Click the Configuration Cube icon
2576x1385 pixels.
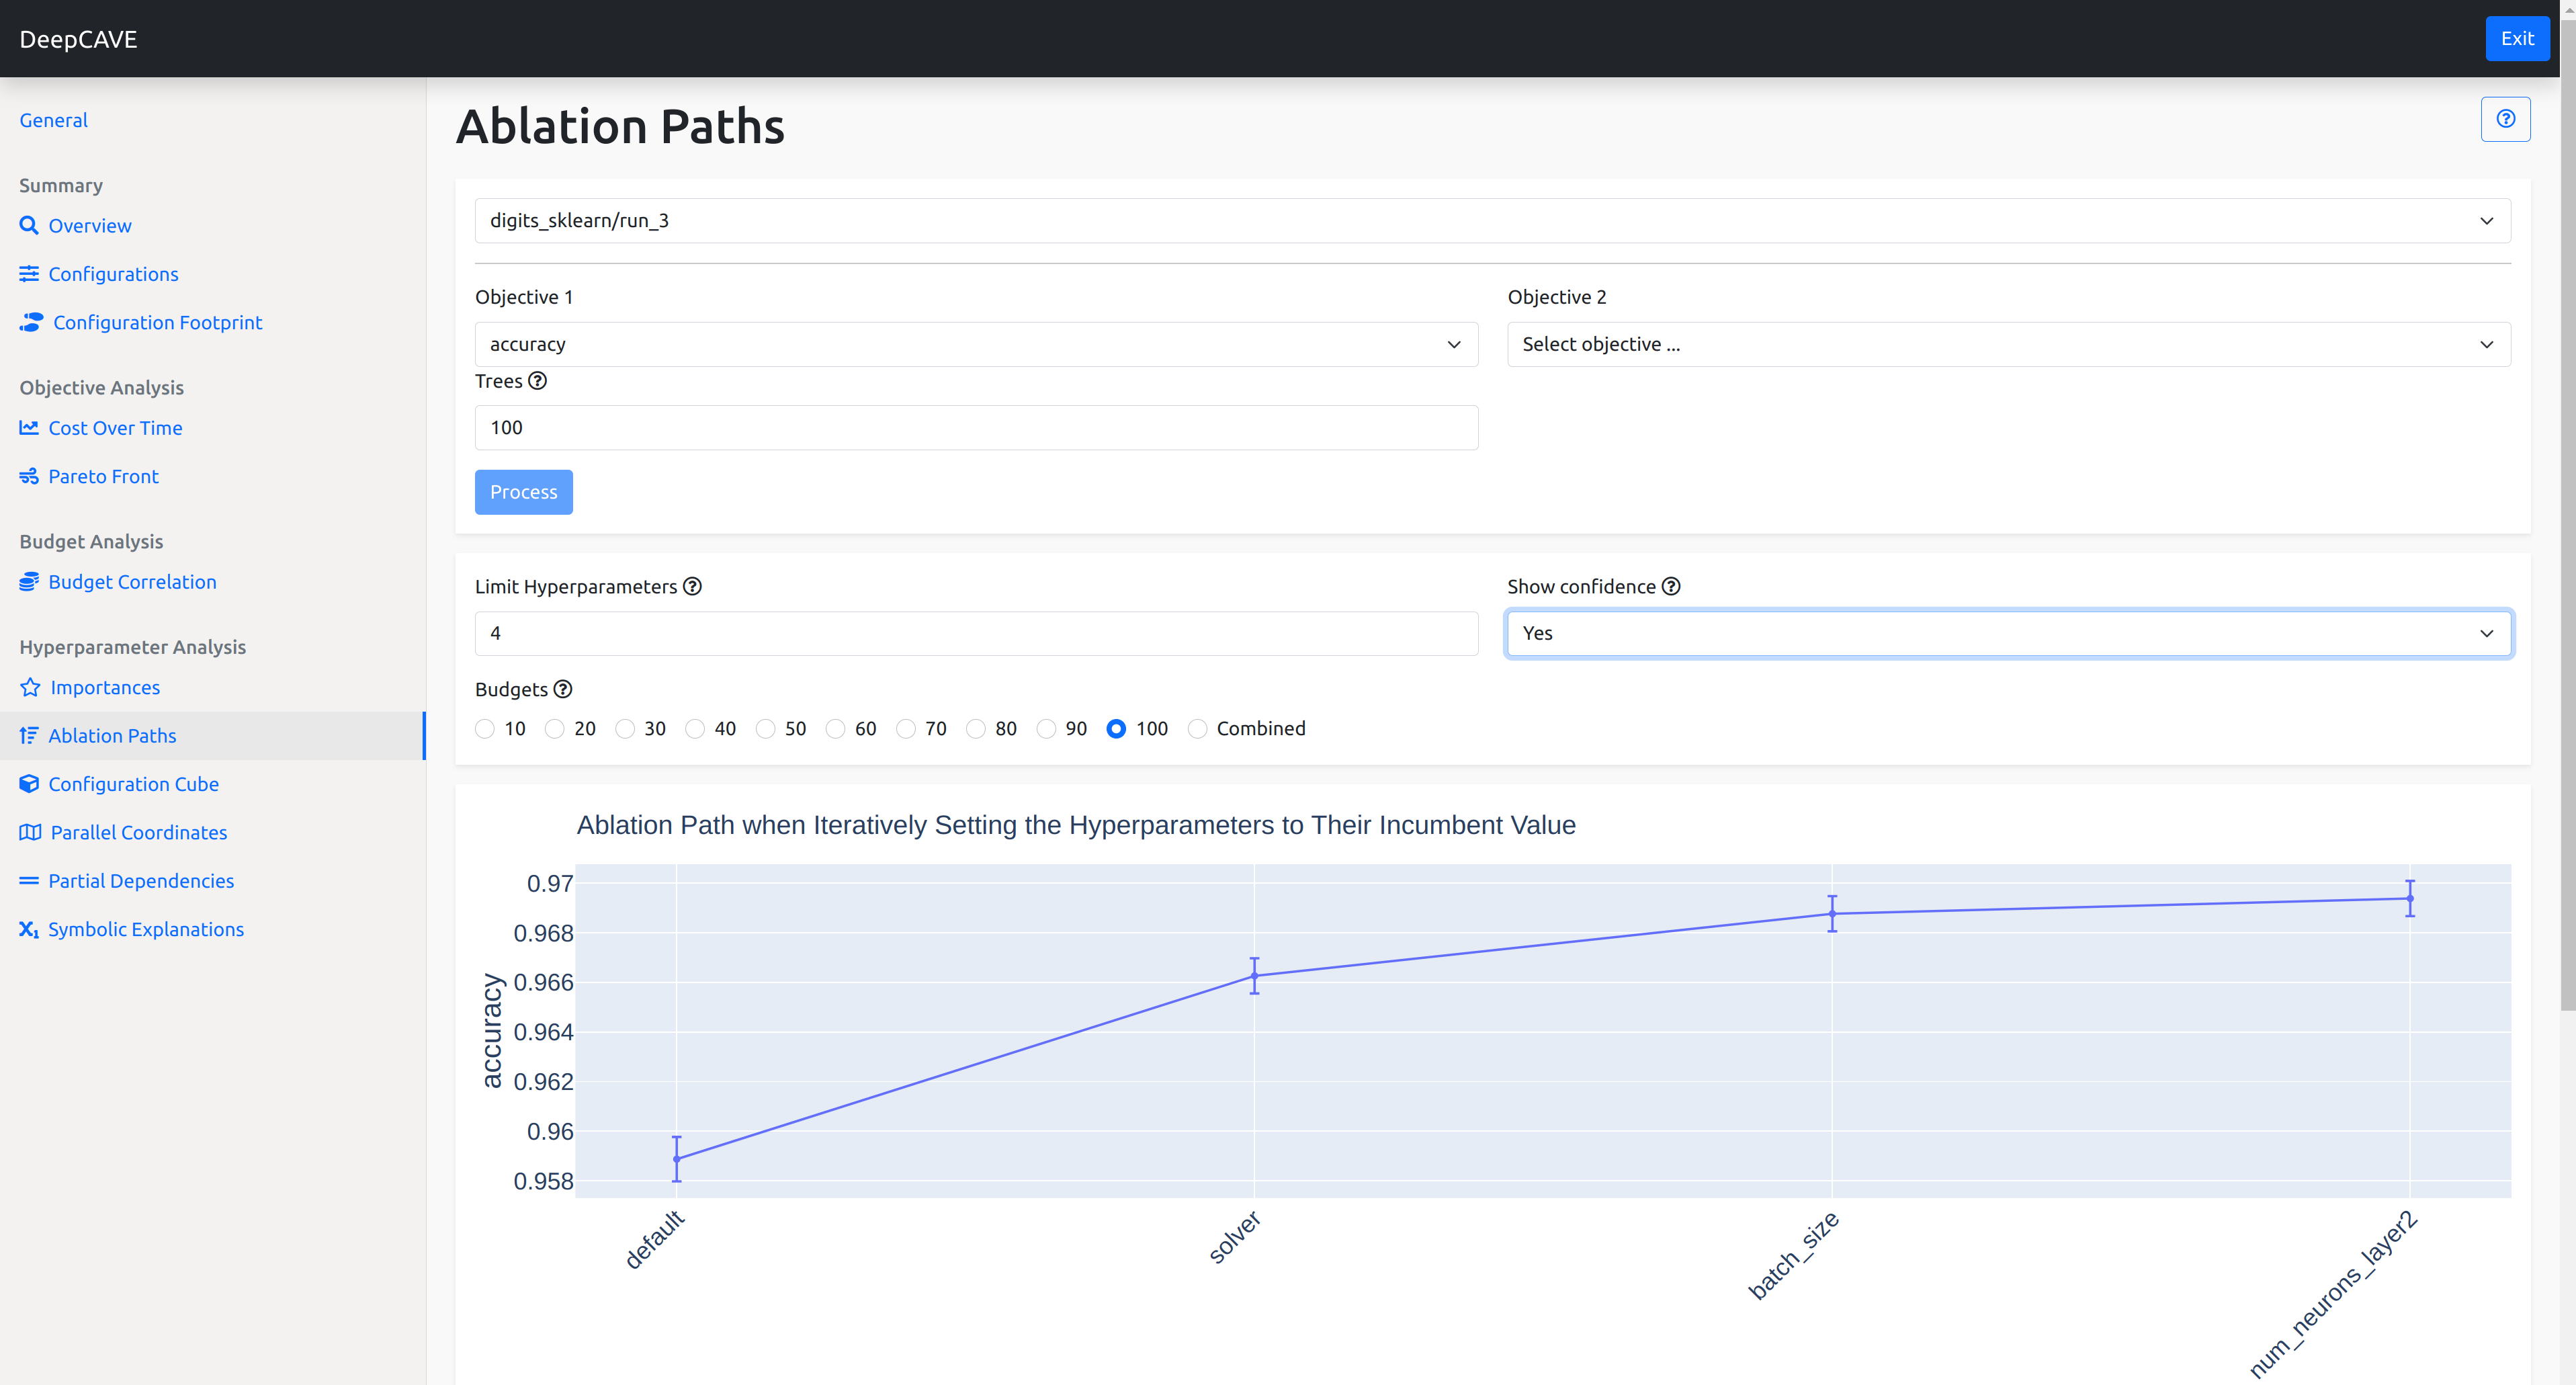(29, 784)
